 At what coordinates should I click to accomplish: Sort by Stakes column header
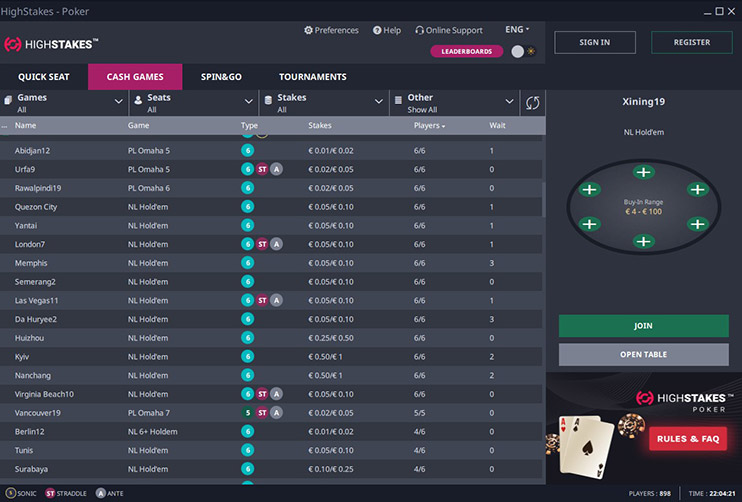click(x=319, y=125)
